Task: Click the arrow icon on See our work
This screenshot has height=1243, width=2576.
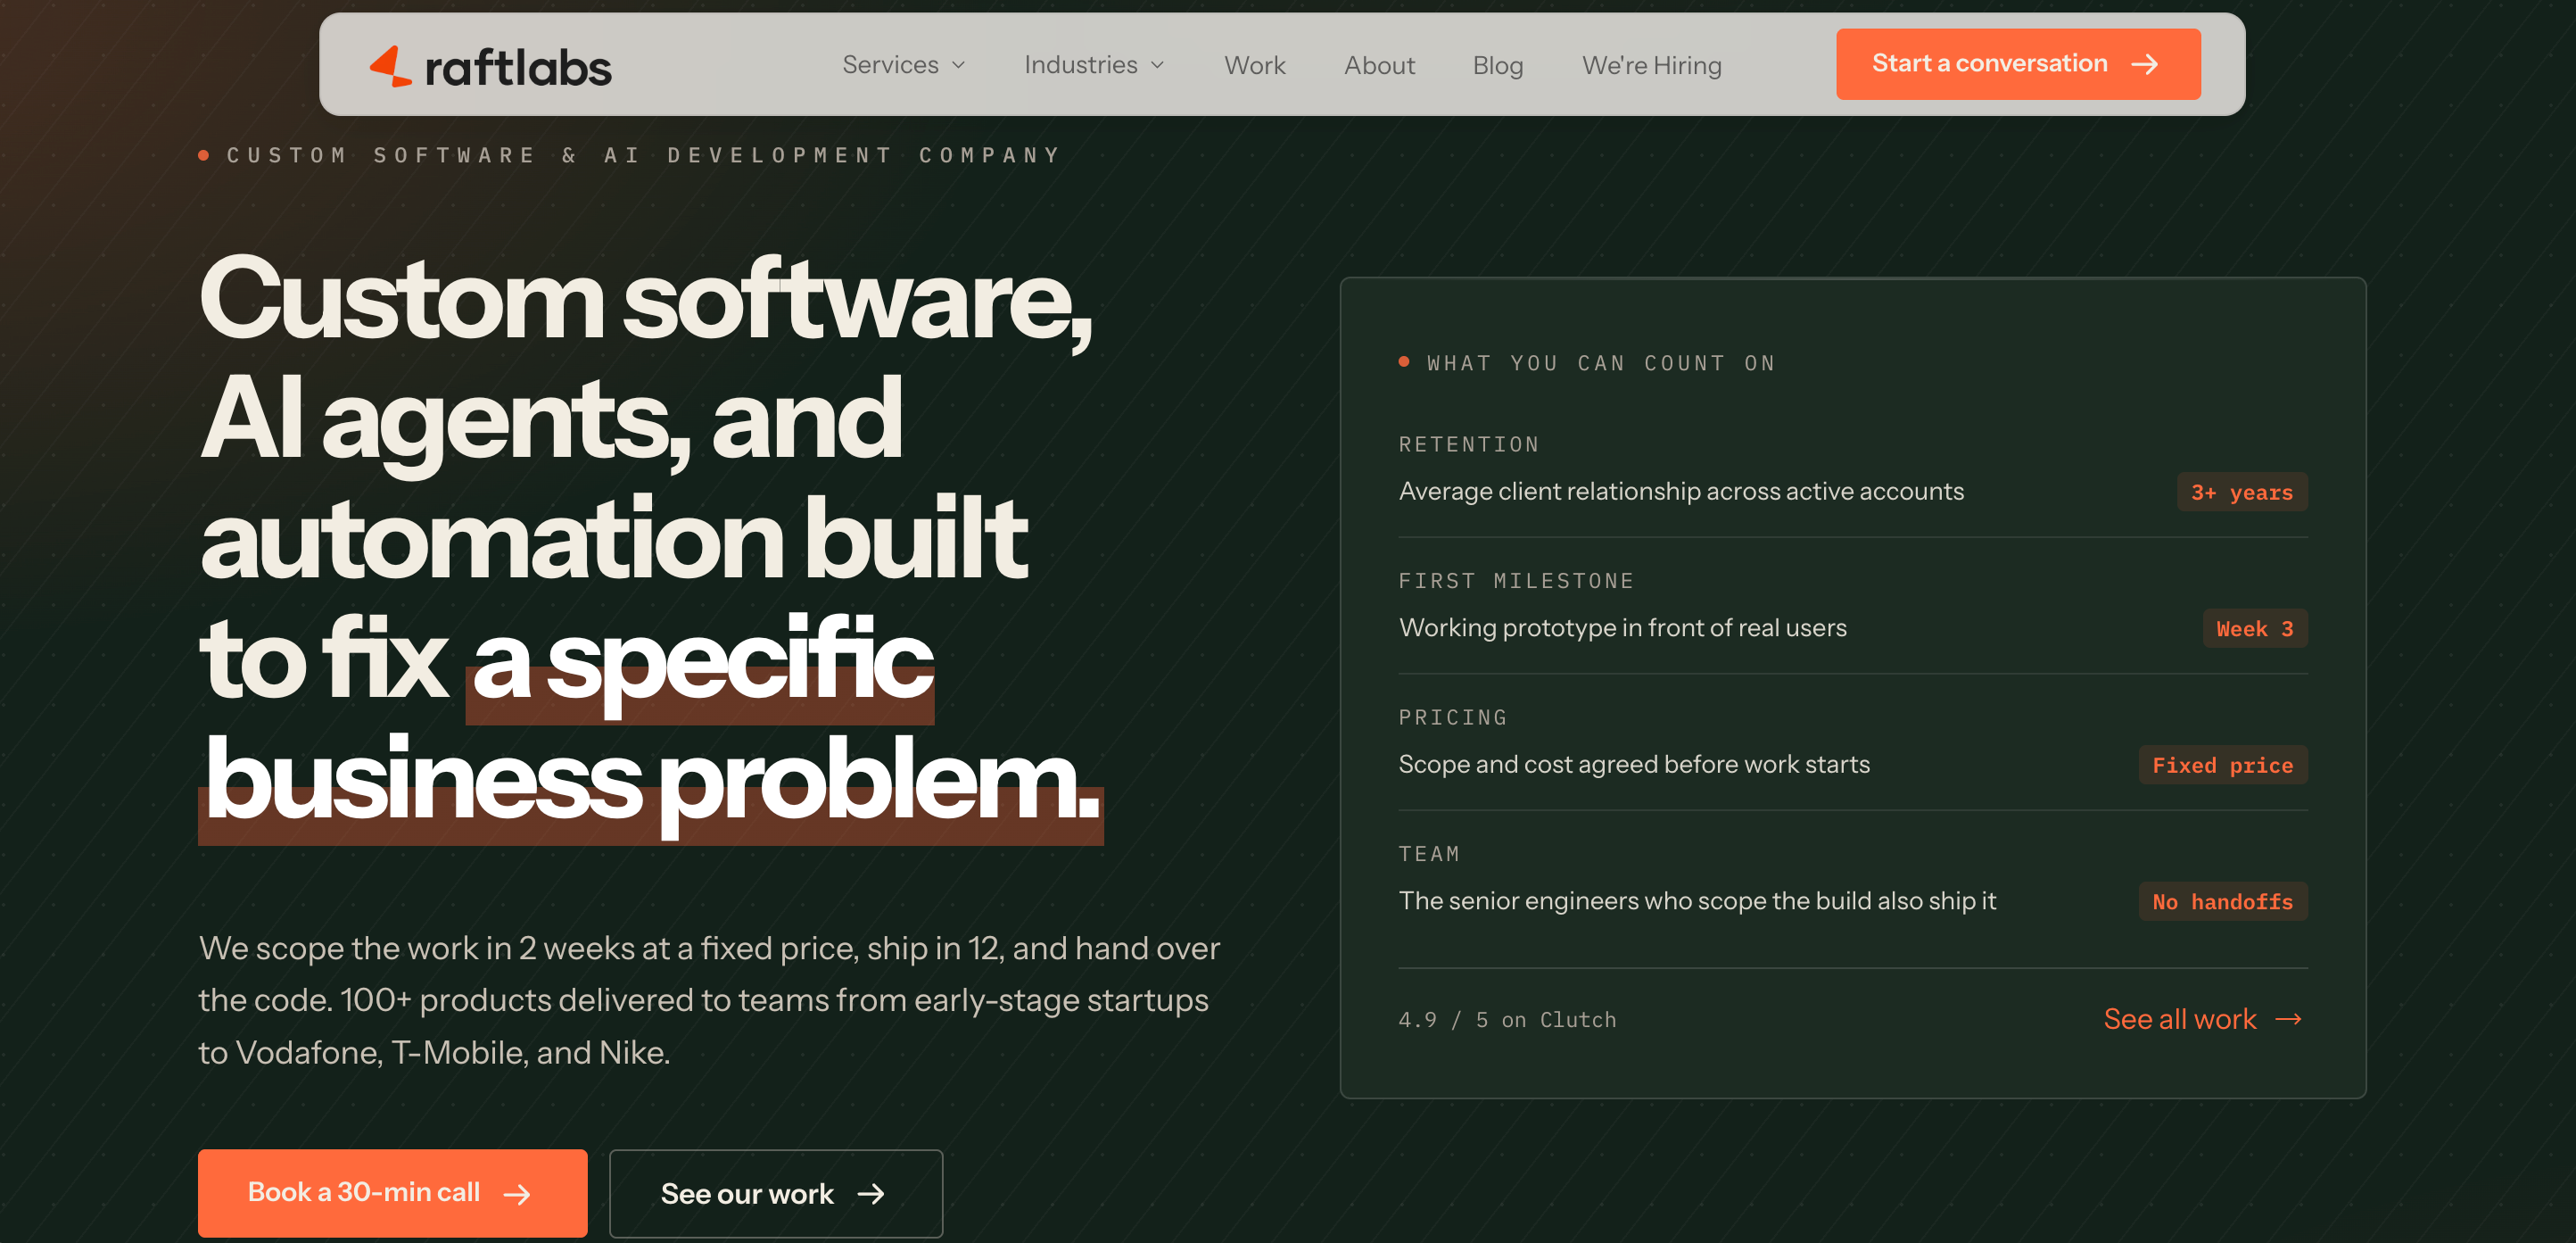Action: point(871,1194)
